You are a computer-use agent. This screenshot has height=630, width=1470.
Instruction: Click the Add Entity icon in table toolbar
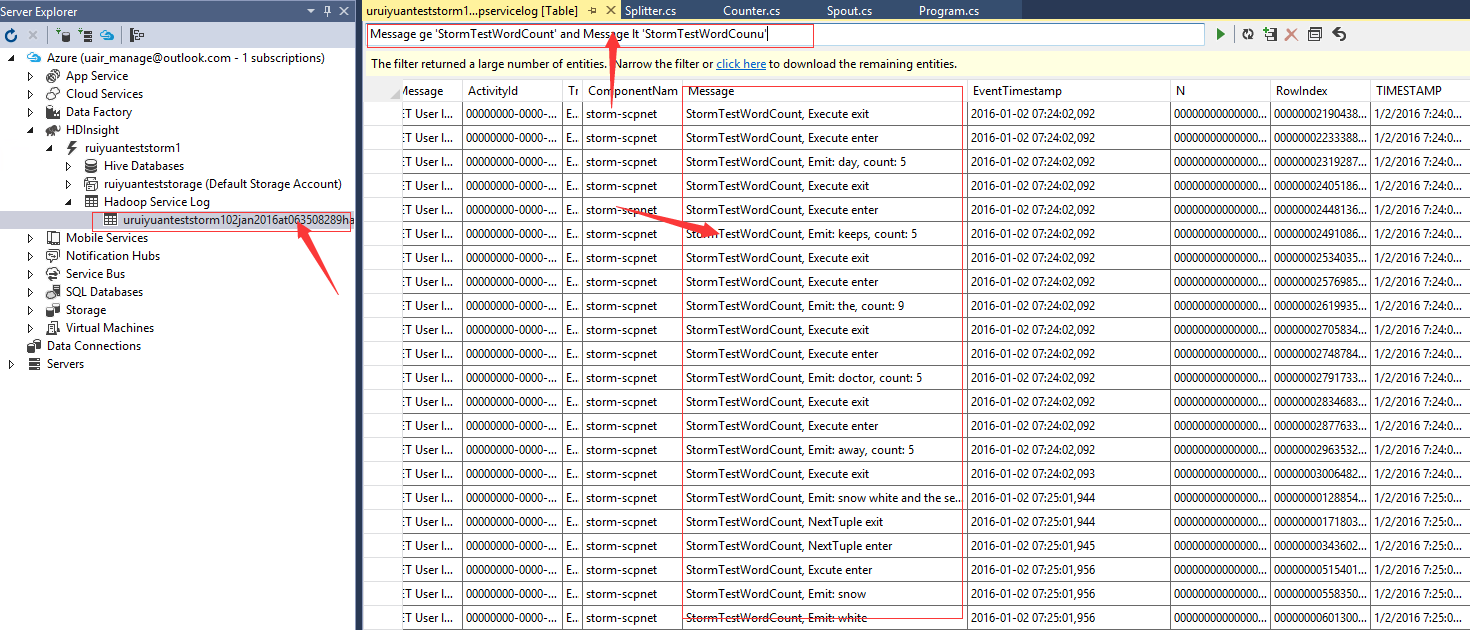pyautogui.click(x=1270, y=35)
